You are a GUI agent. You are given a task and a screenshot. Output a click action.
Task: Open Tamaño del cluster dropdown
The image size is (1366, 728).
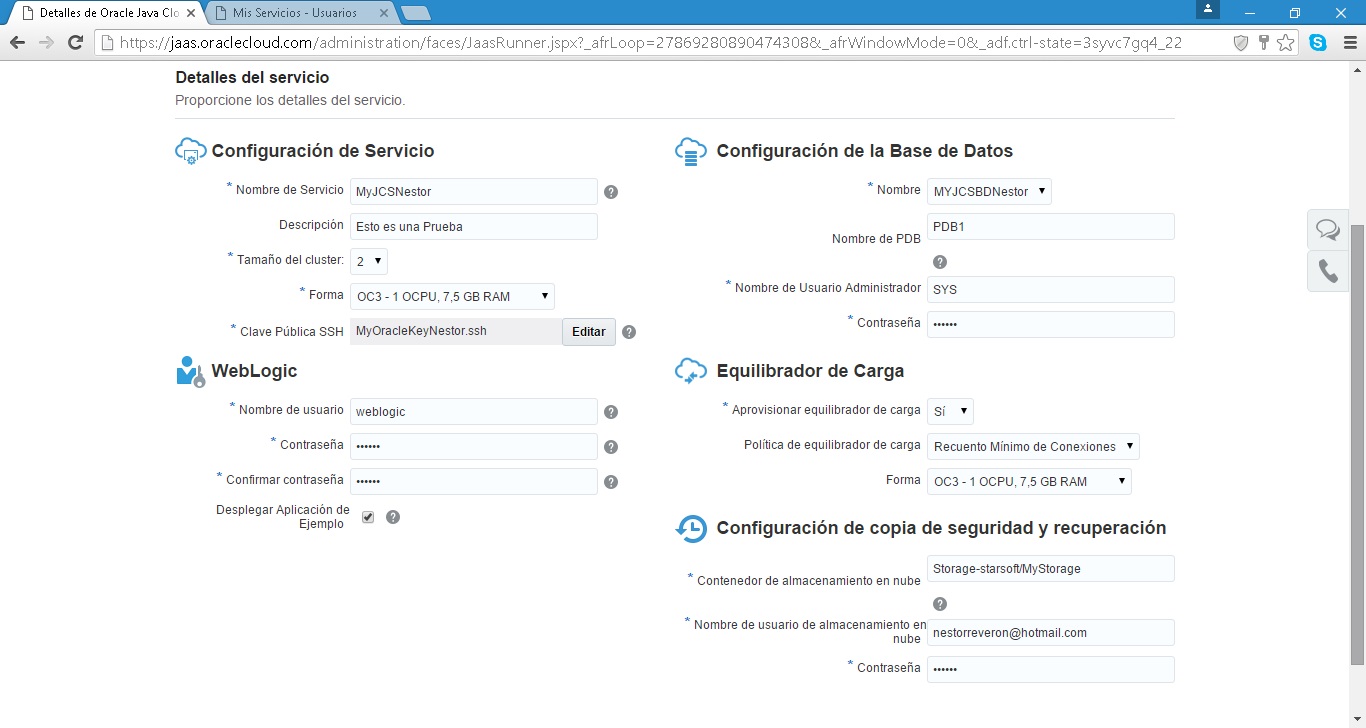click(x=368, y=261)
